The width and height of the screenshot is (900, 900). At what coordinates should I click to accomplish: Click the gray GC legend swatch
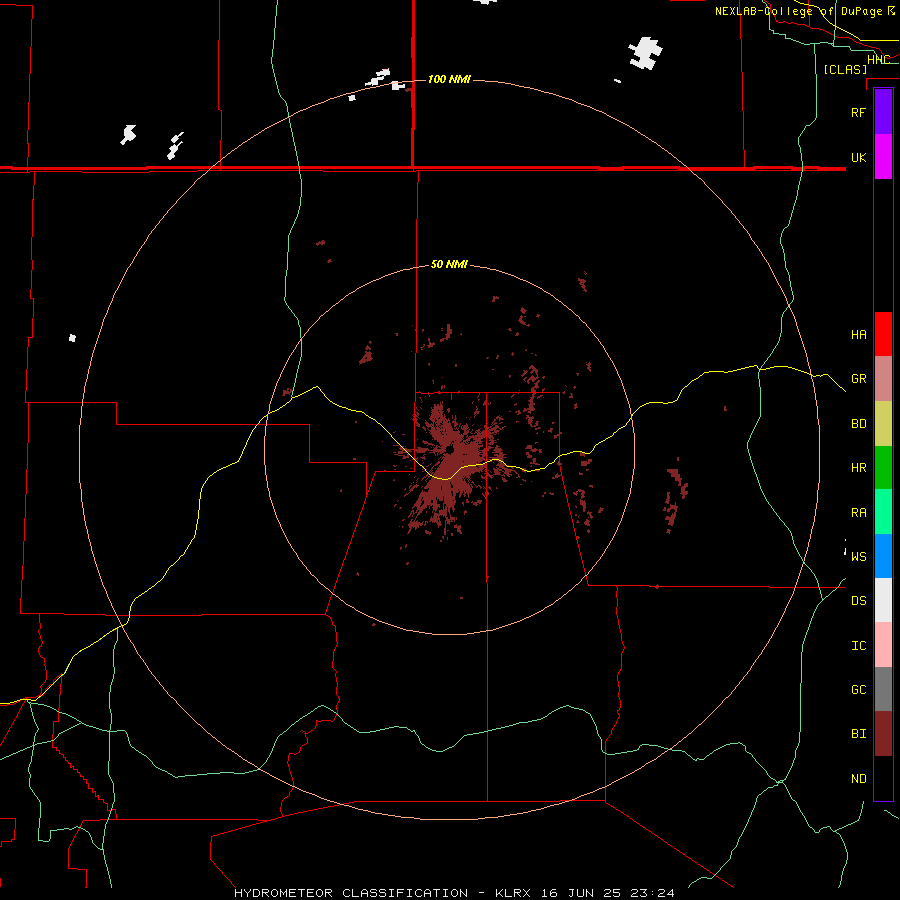(x=883, y=689)
